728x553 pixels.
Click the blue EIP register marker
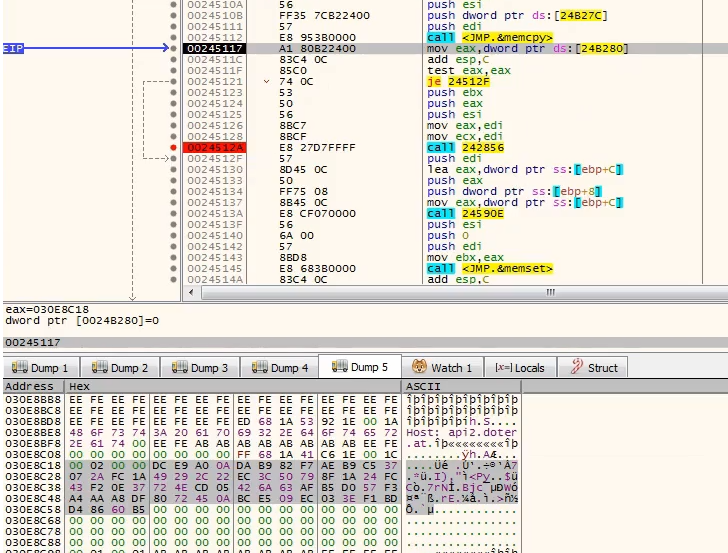pos(14,47)
